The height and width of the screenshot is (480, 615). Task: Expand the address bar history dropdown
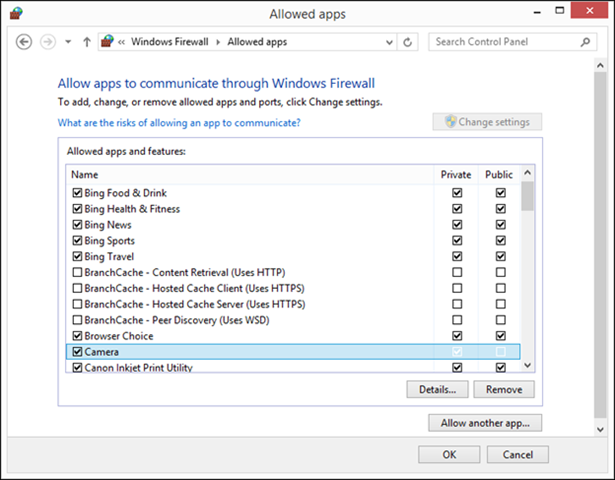tap(389, 42)
